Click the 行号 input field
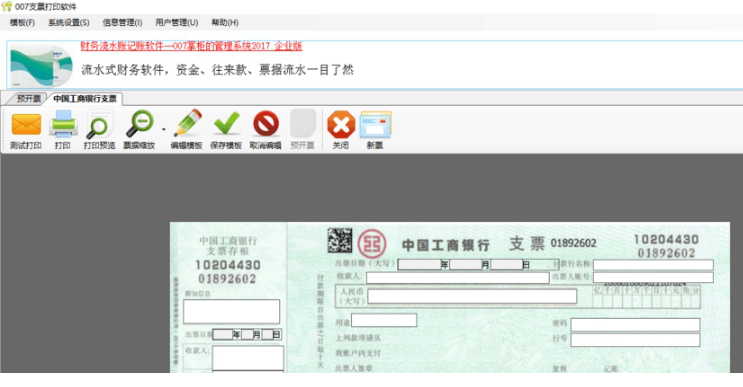The height and width of the screenshot is (387, 743). point(635,340)
